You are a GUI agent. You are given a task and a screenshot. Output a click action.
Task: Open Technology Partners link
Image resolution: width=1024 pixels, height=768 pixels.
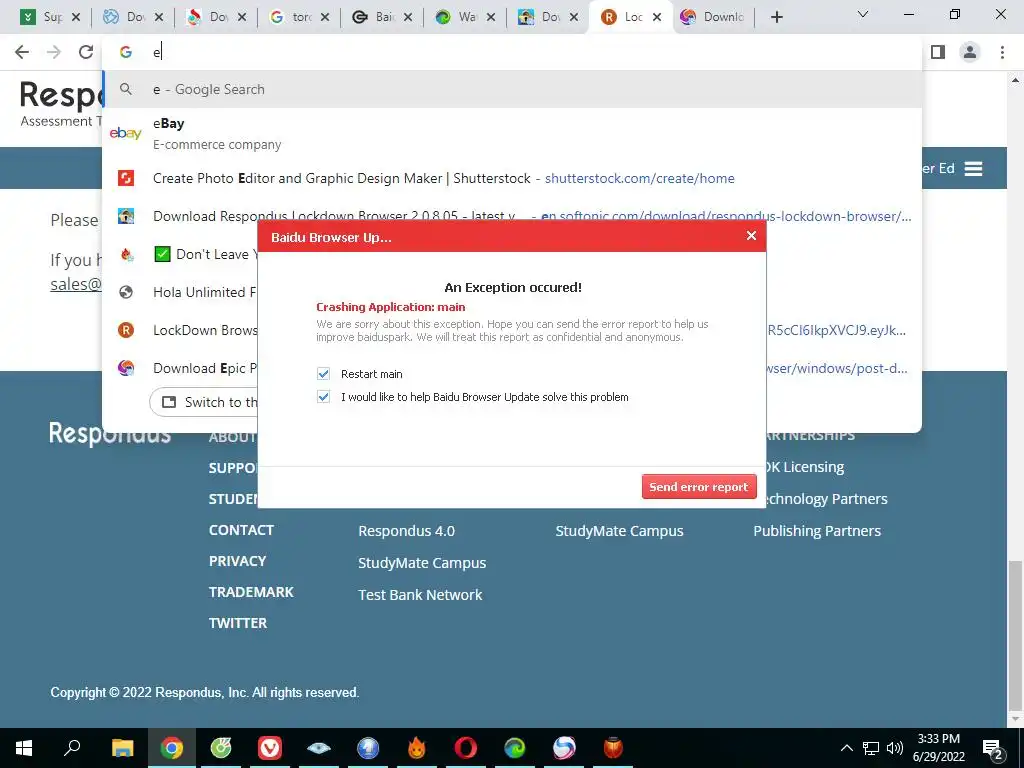[x=826, y=499]
